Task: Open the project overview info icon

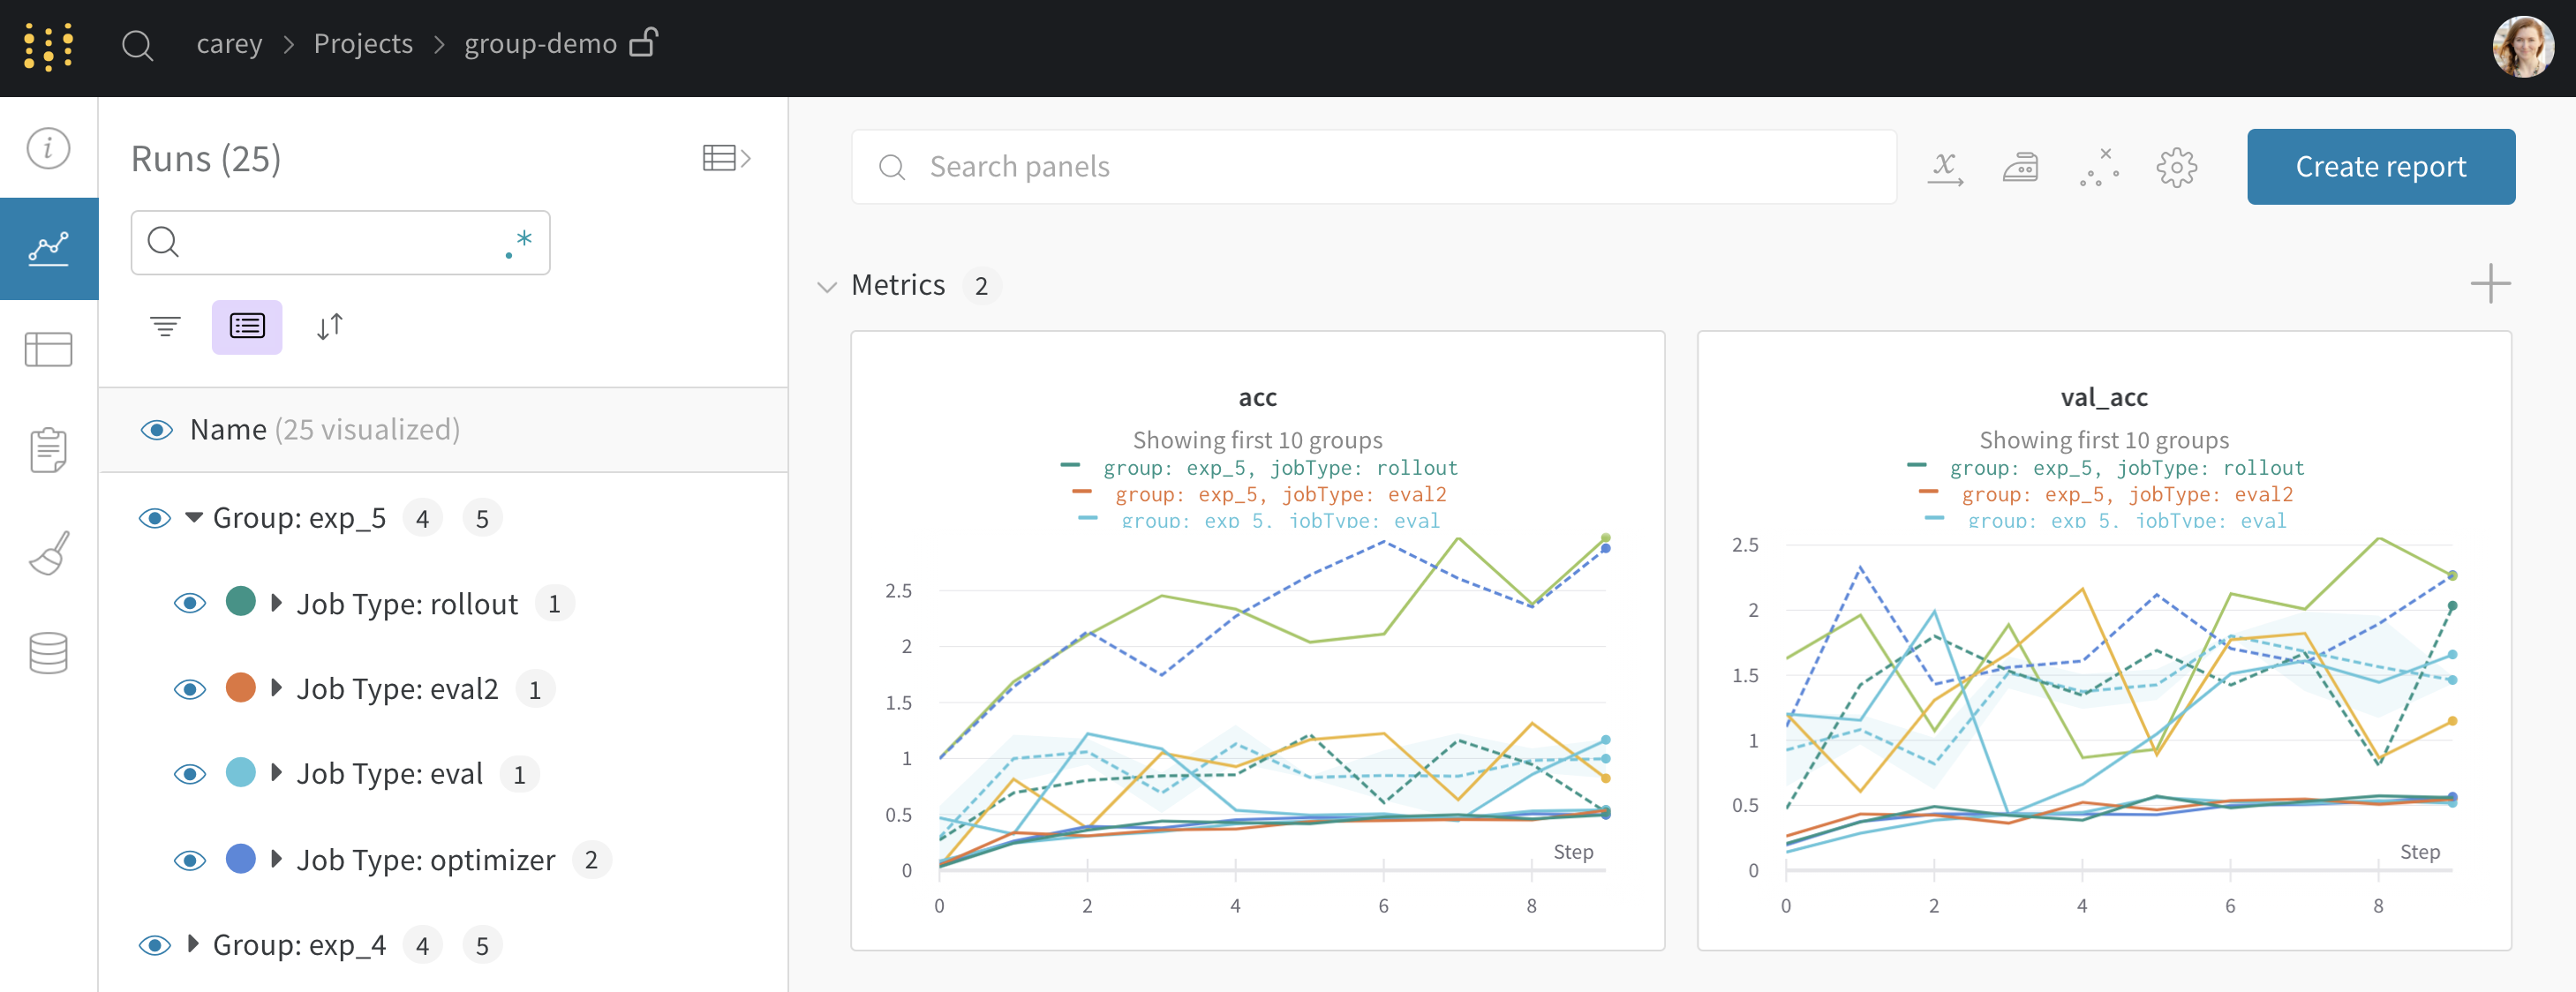Action: (x=48, y=148)
